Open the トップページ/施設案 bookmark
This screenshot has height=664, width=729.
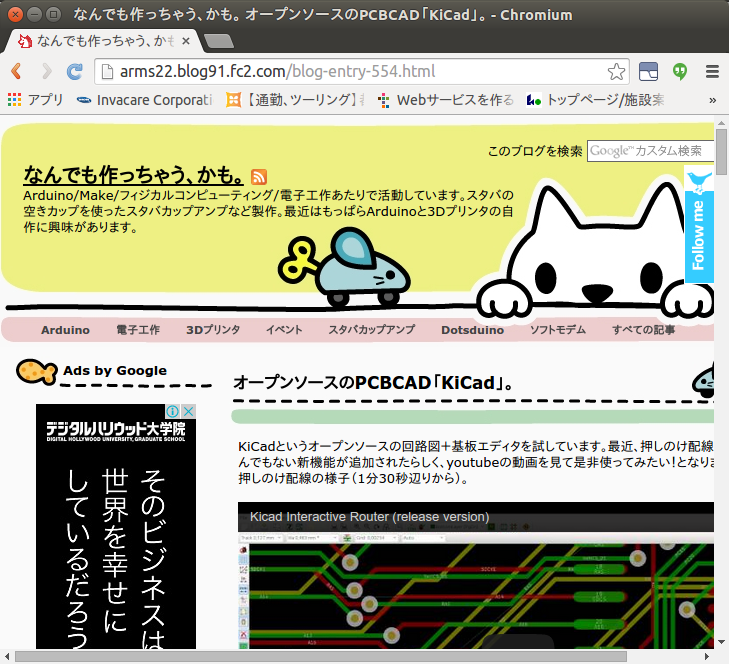pos(595,100)
